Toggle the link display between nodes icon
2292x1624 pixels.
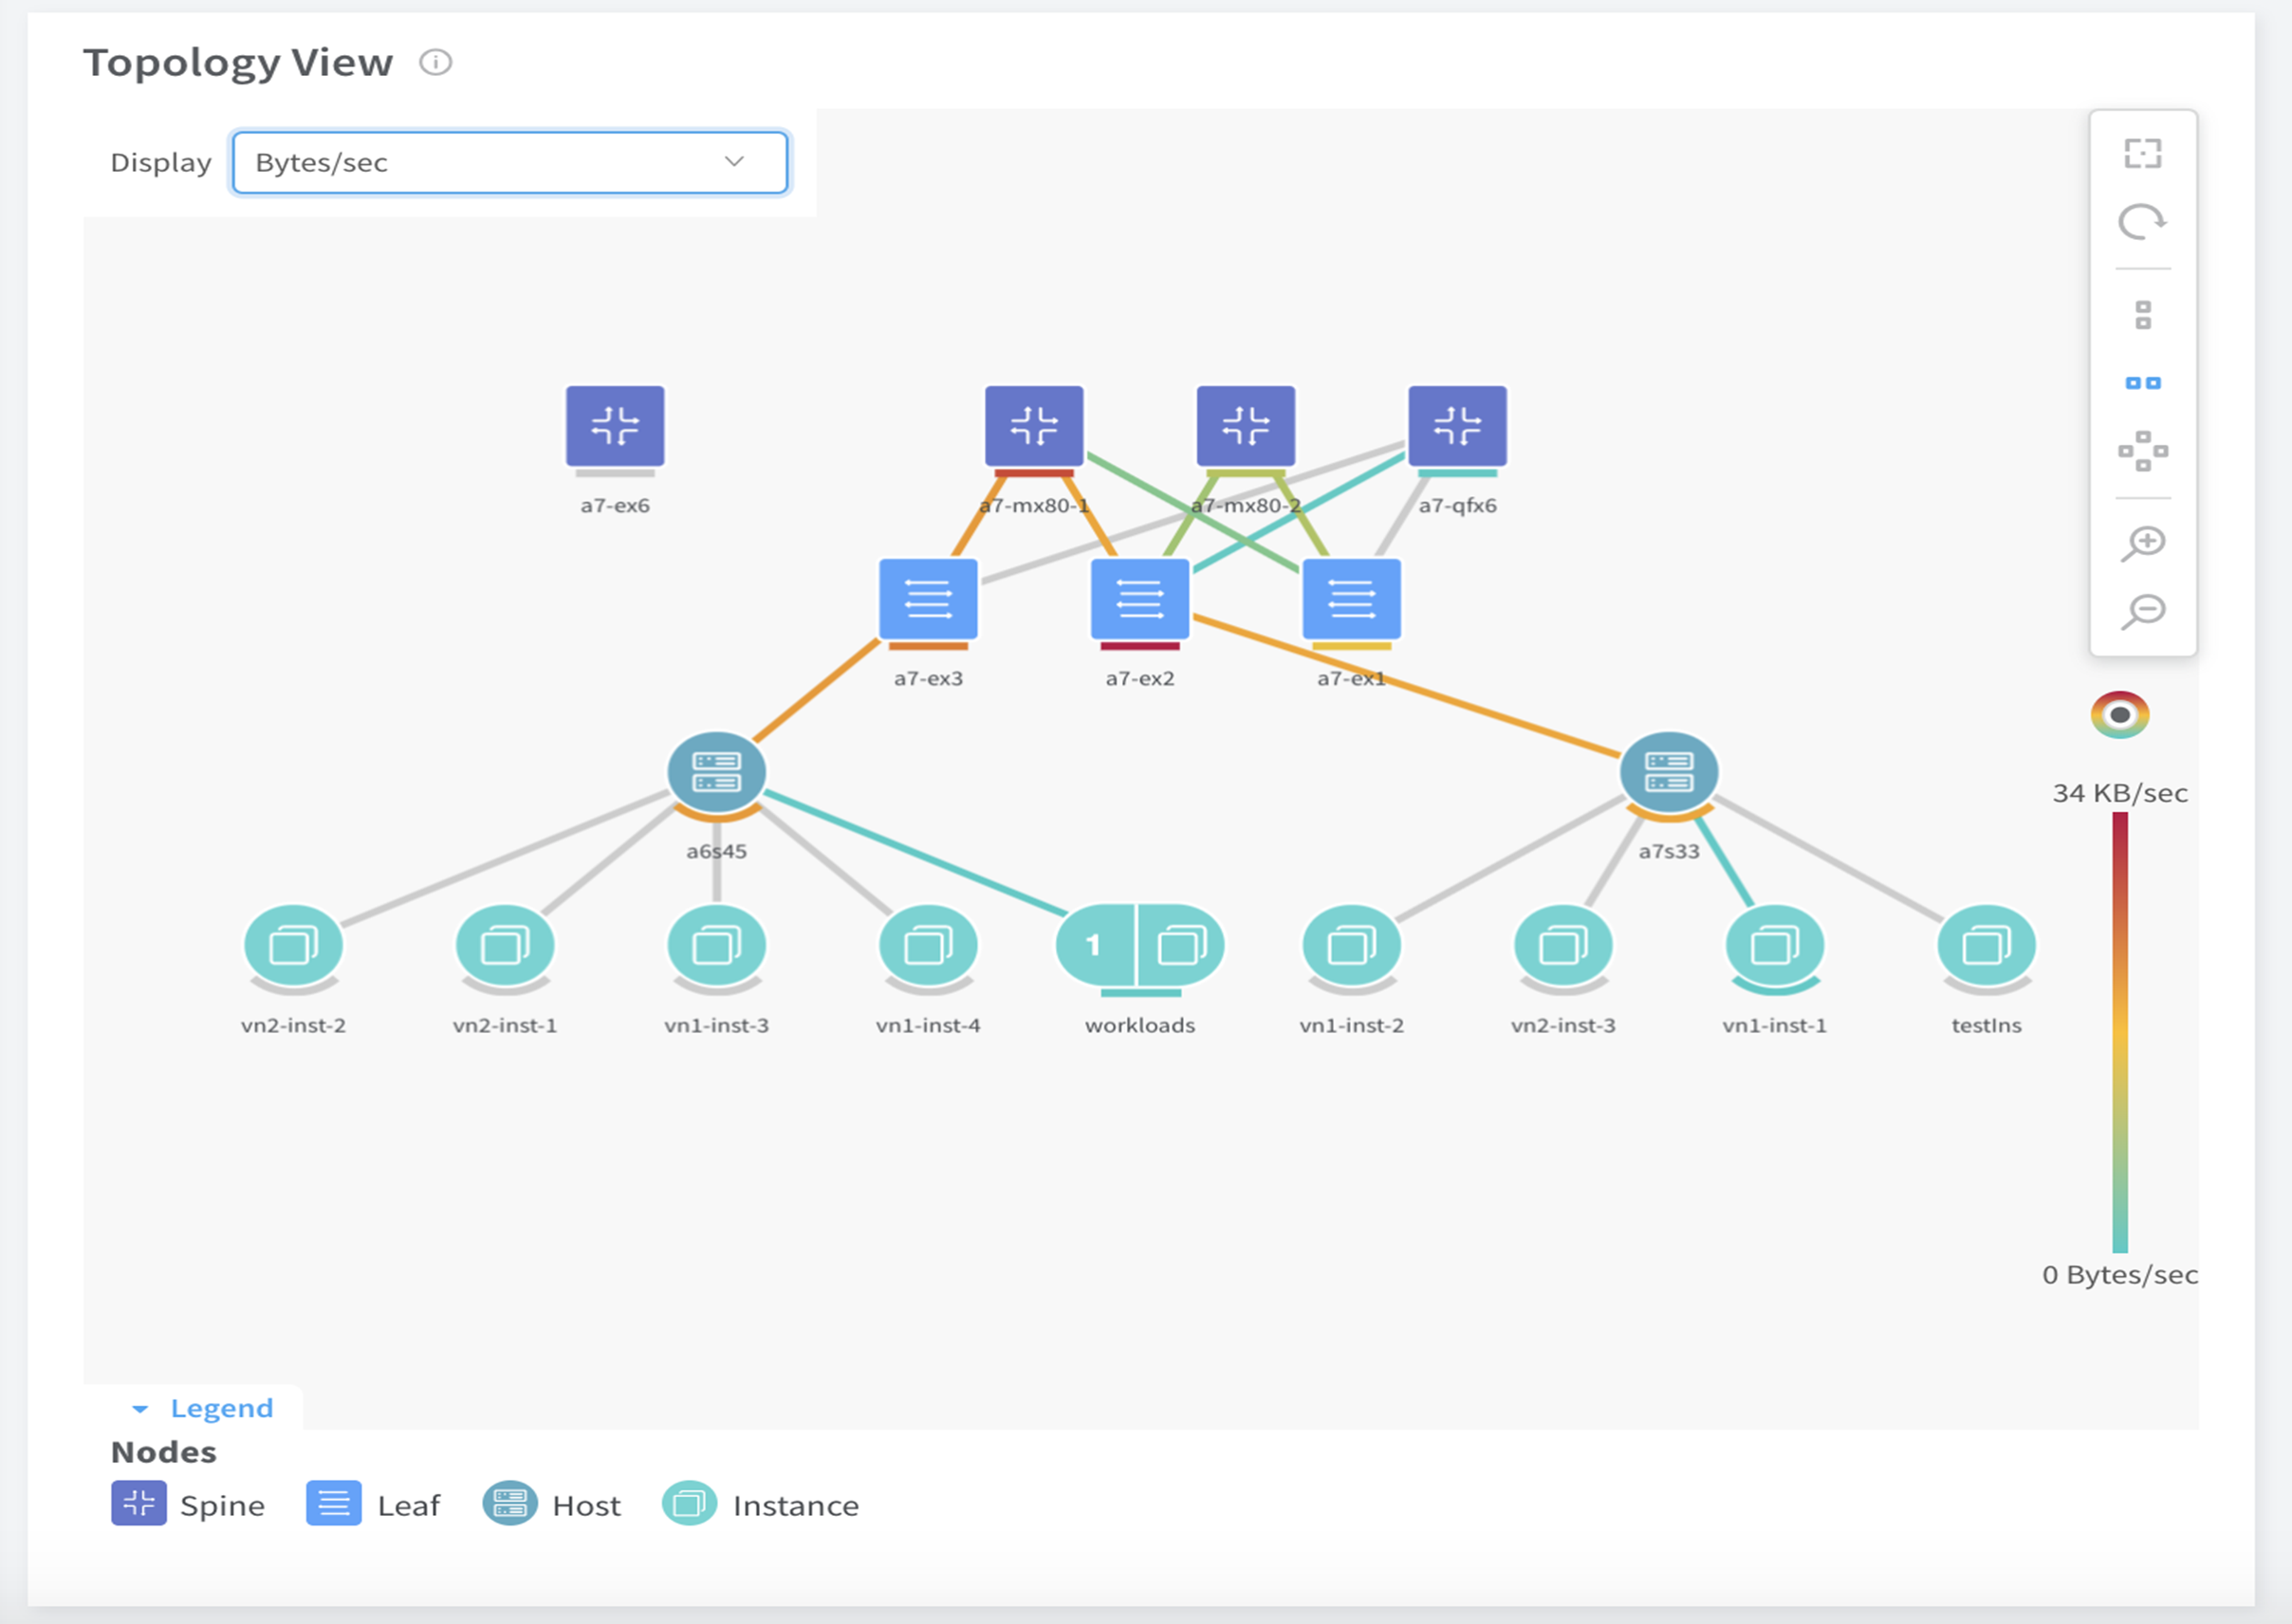click(2148, 383)
